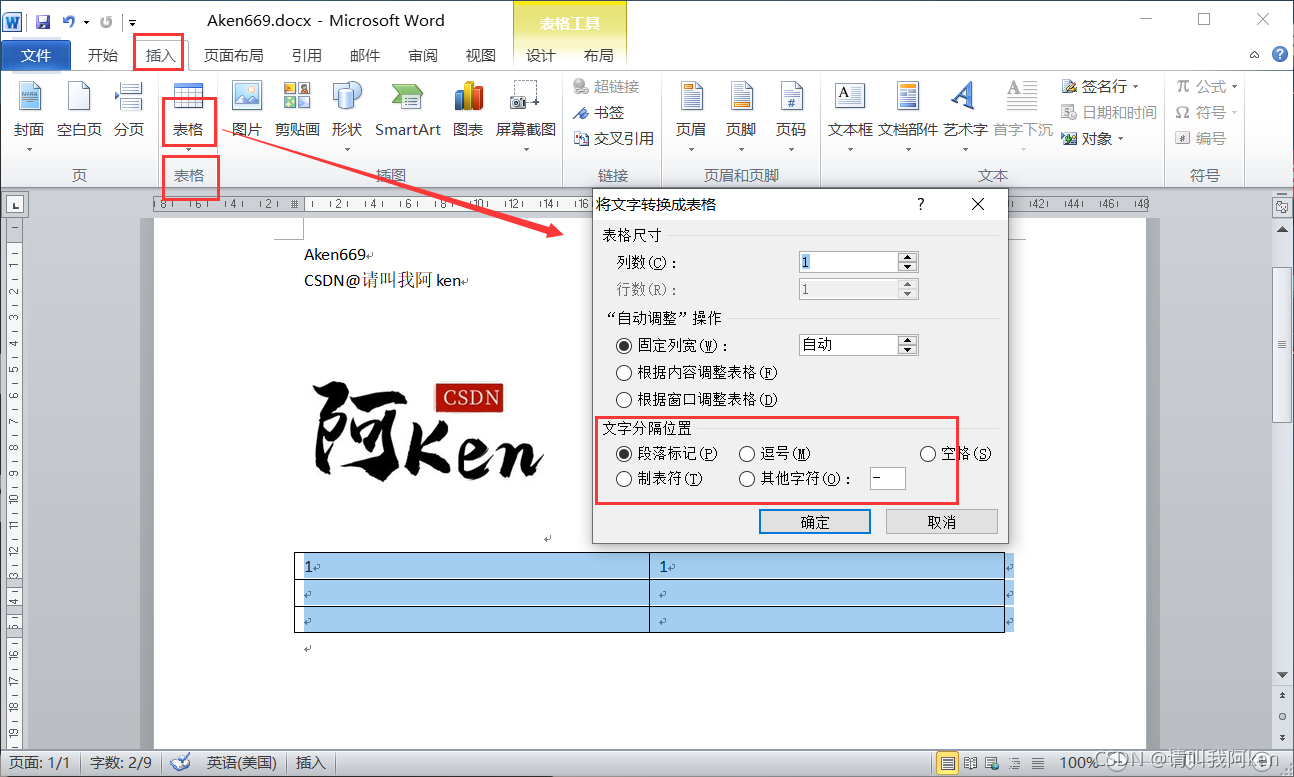
Task: Switch to the Home (开始) tab
Action: click(103, 55)
